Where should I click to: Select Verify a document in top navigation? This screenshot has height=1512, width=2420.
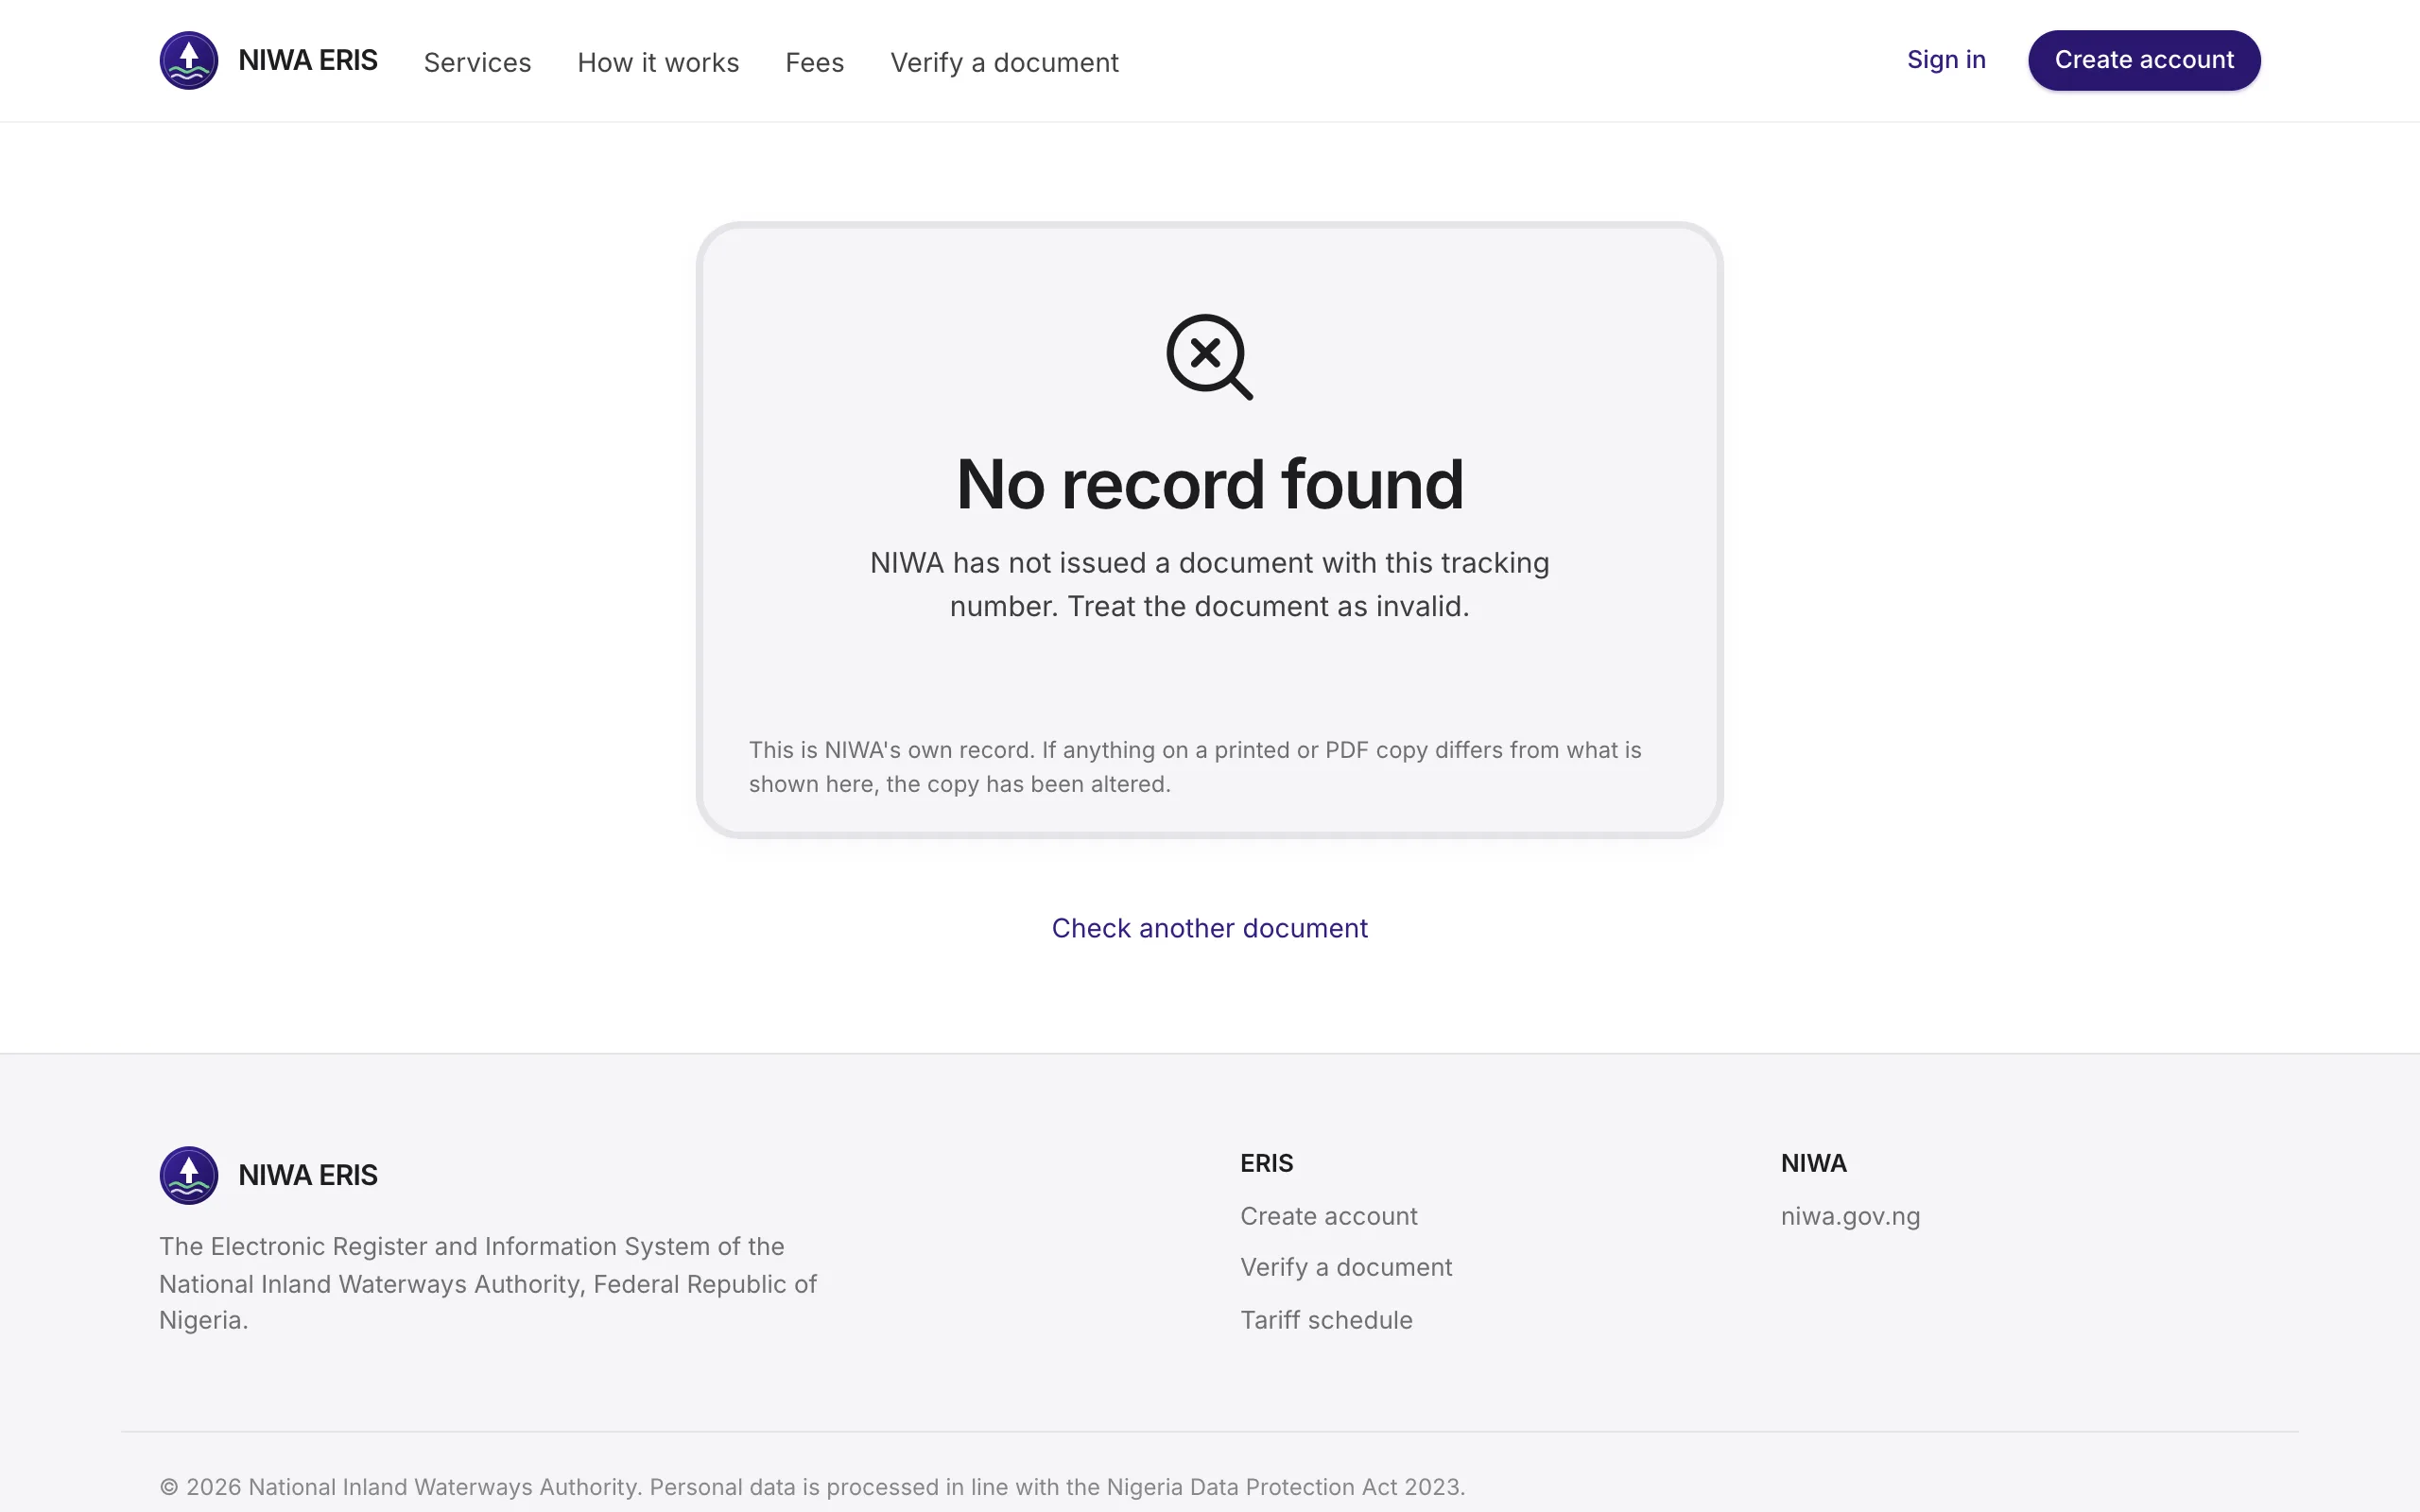(x=1004, y=62)
